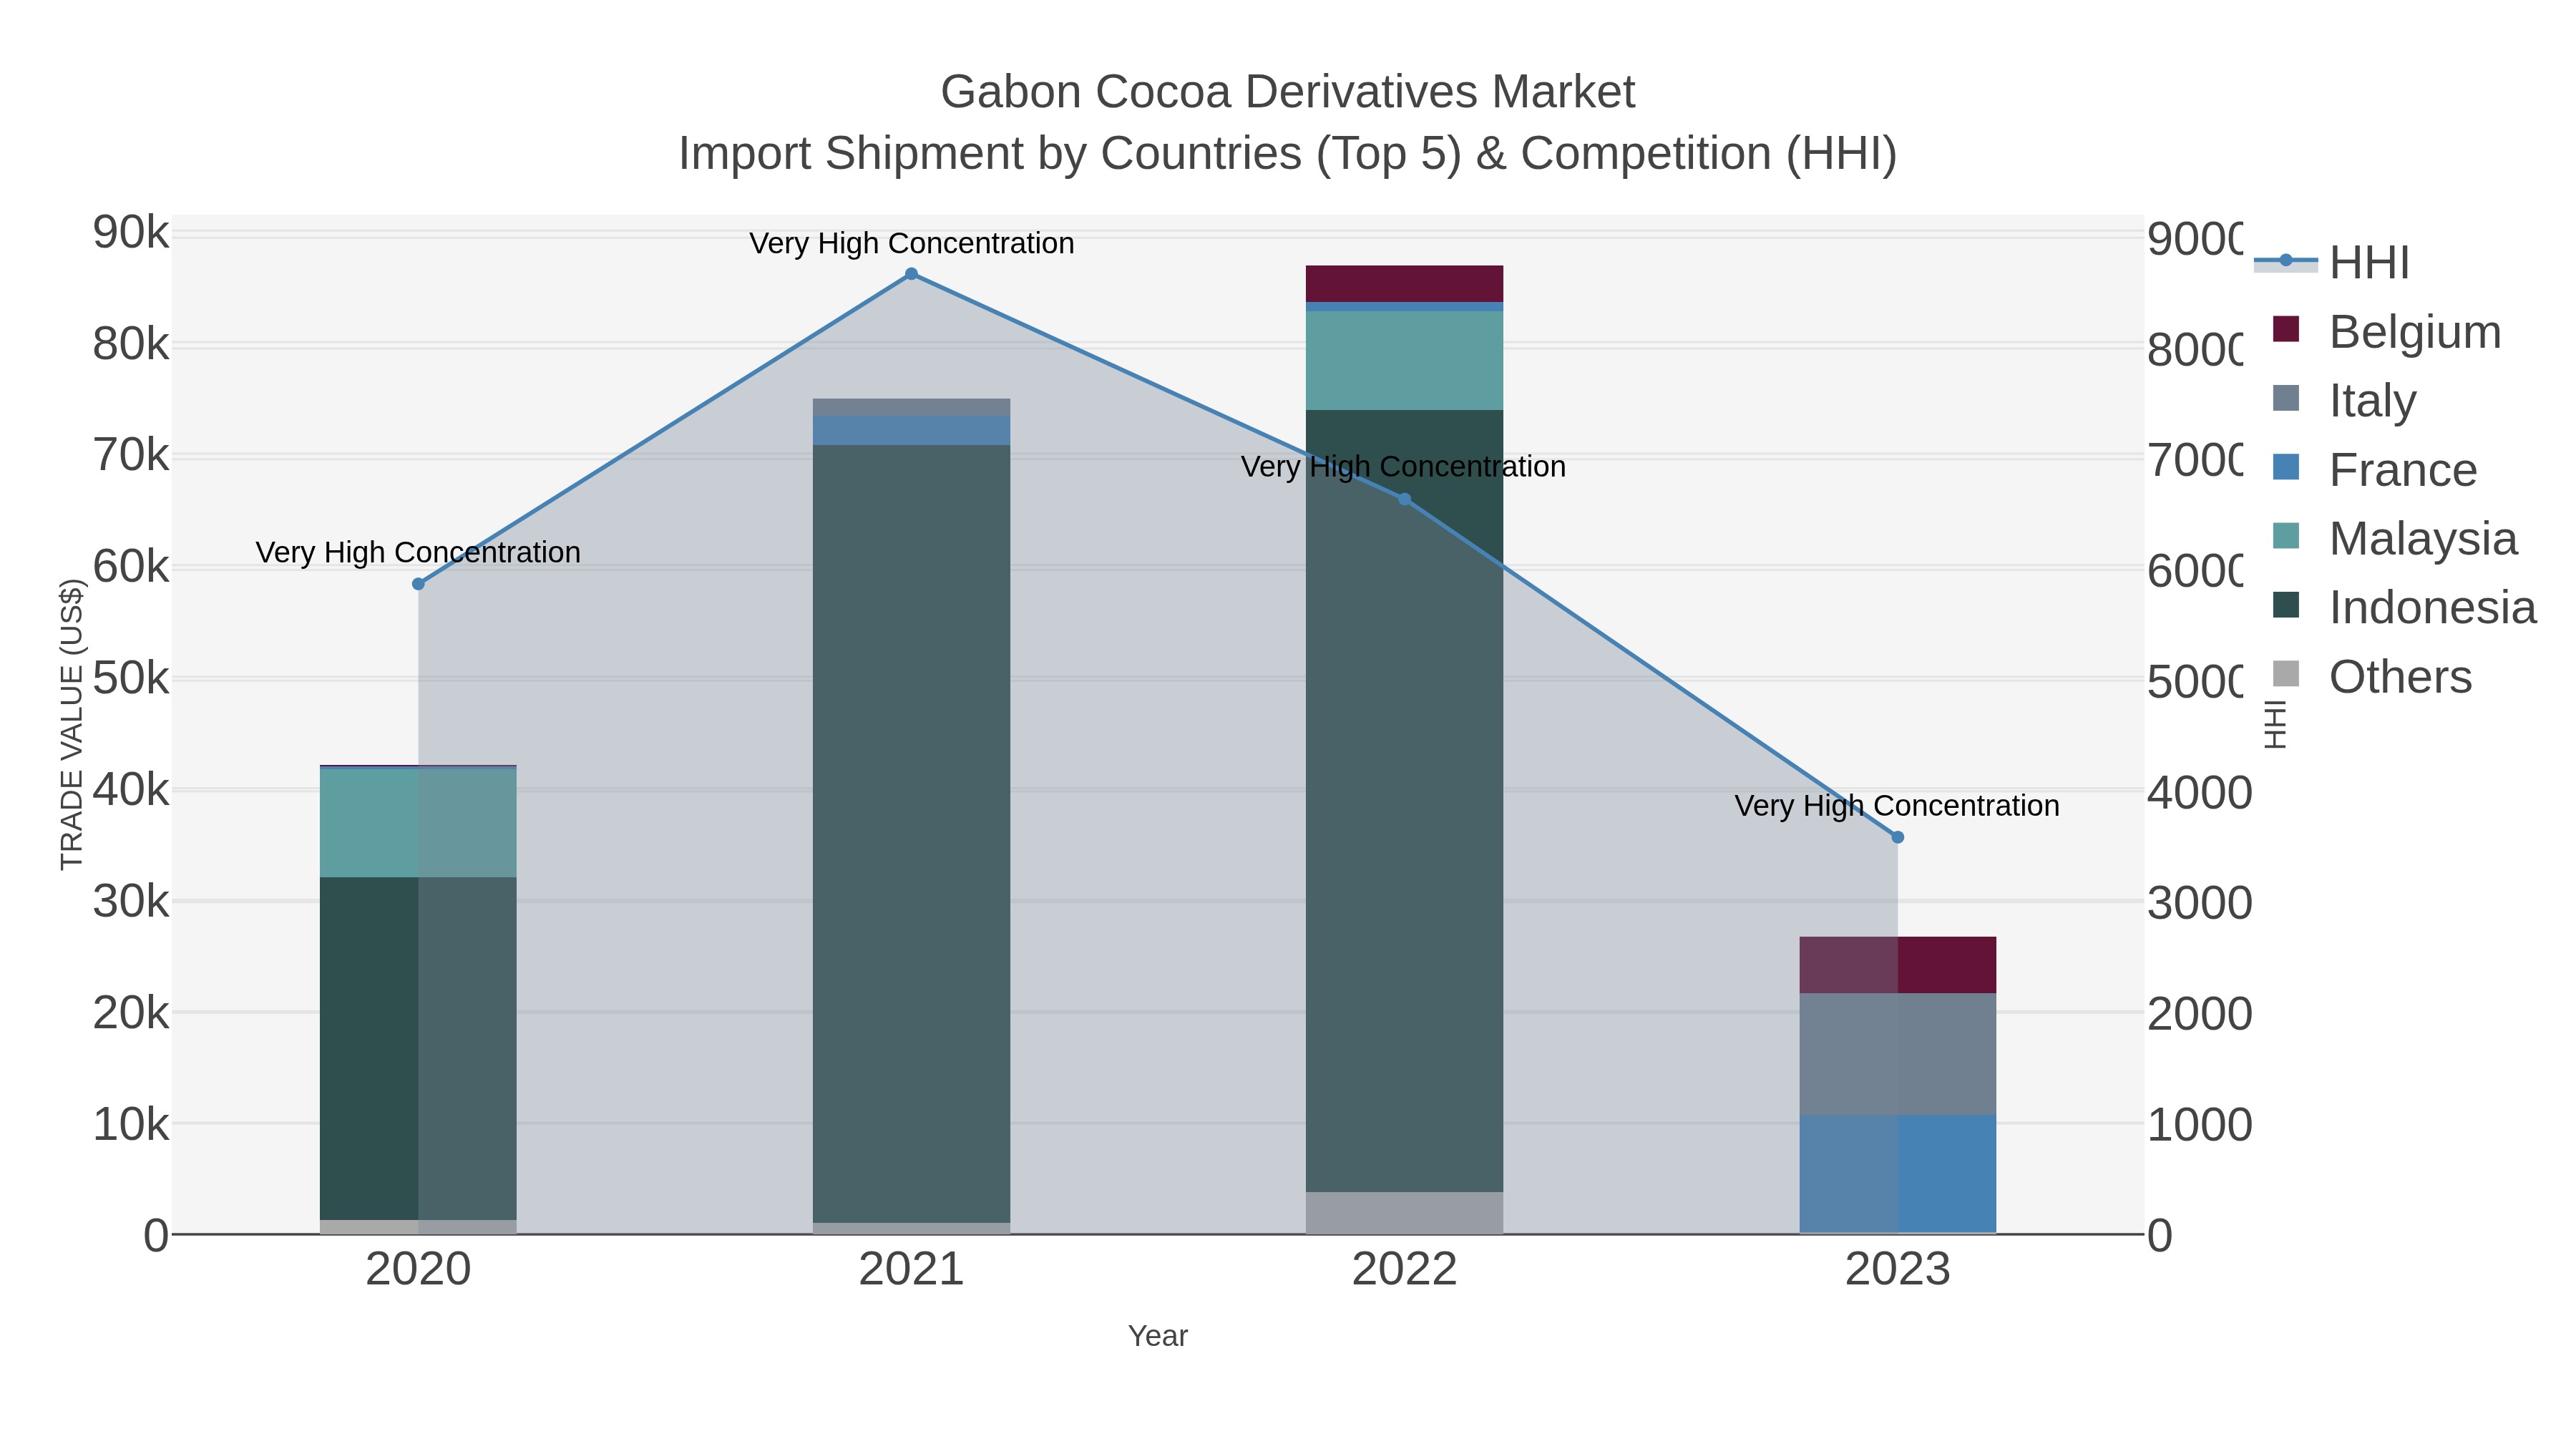Toggle Italy series in legend

tap(2345, 400)
